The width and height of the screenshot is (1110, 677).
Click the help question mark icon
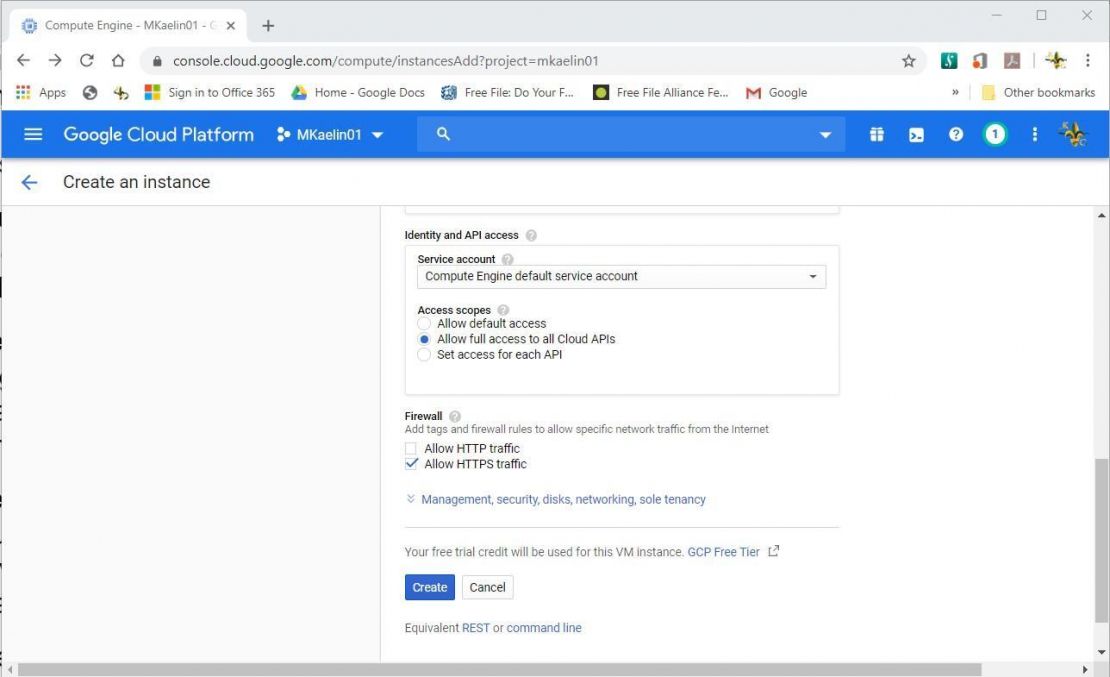click(x=956, y=134)
